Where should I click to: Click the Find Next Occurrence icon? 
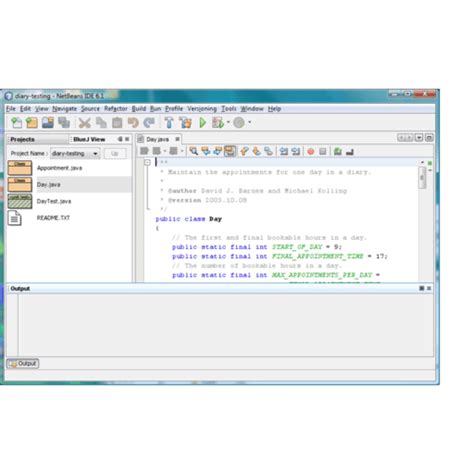pyautogui.click(x=218, y=151)
